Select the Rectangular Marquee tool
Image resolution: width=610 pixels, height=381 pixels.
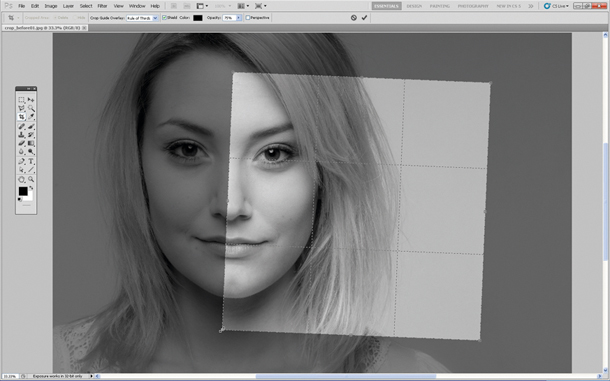coord(21,100)
